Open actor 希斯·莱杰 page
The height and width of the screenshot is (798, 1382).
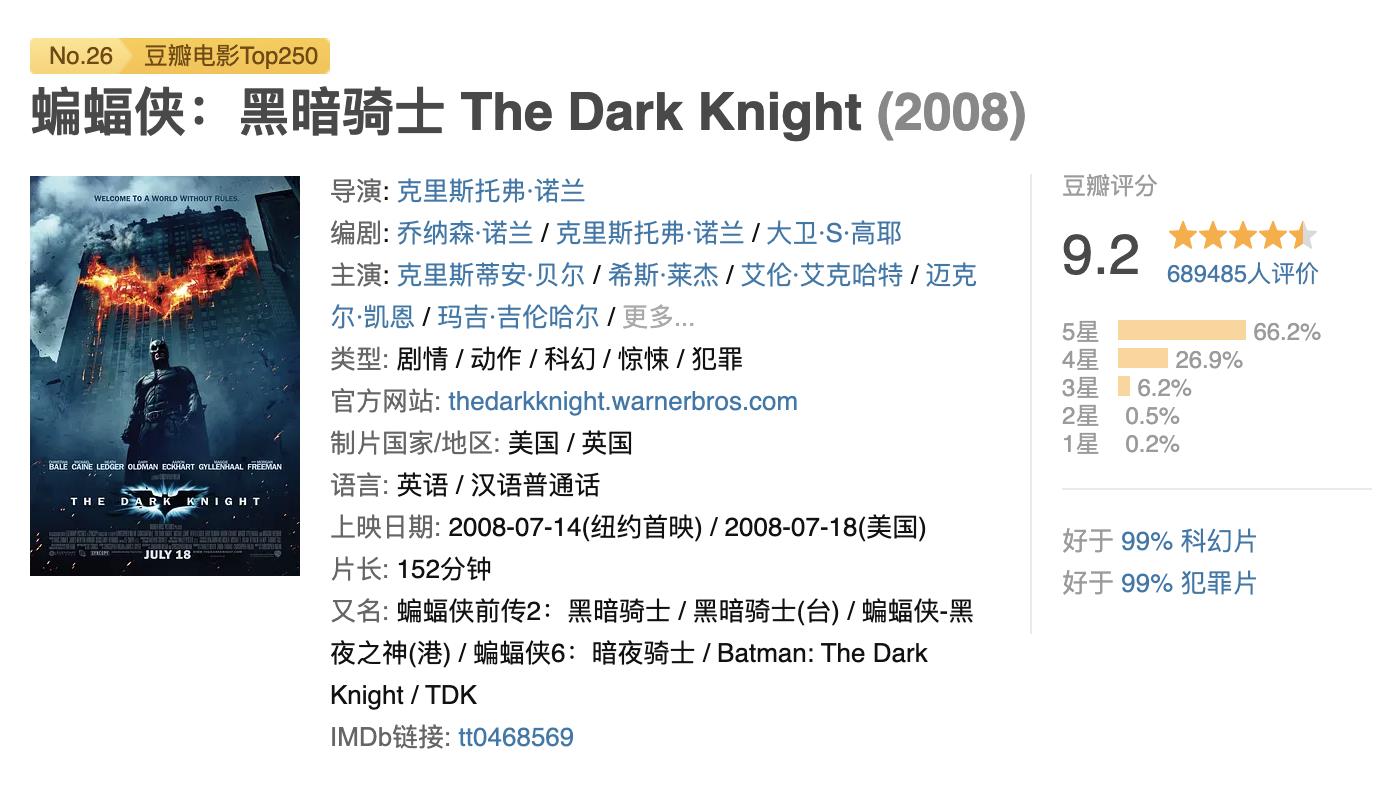[663, 275]
